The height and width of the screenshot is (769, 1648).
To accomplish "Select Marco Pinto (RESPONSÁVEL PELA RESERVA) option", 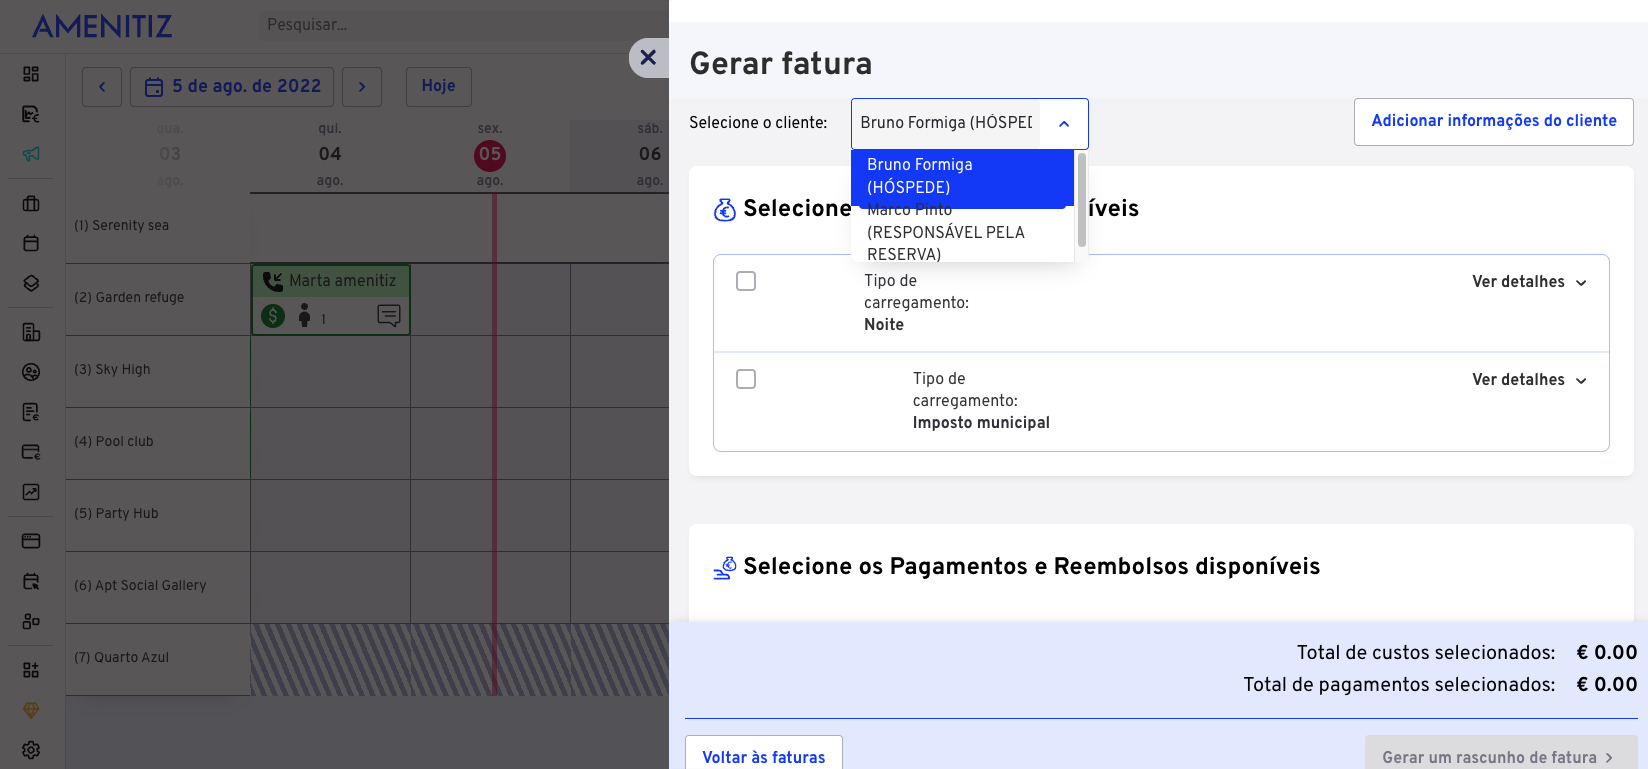I will [x=962, y=234].
